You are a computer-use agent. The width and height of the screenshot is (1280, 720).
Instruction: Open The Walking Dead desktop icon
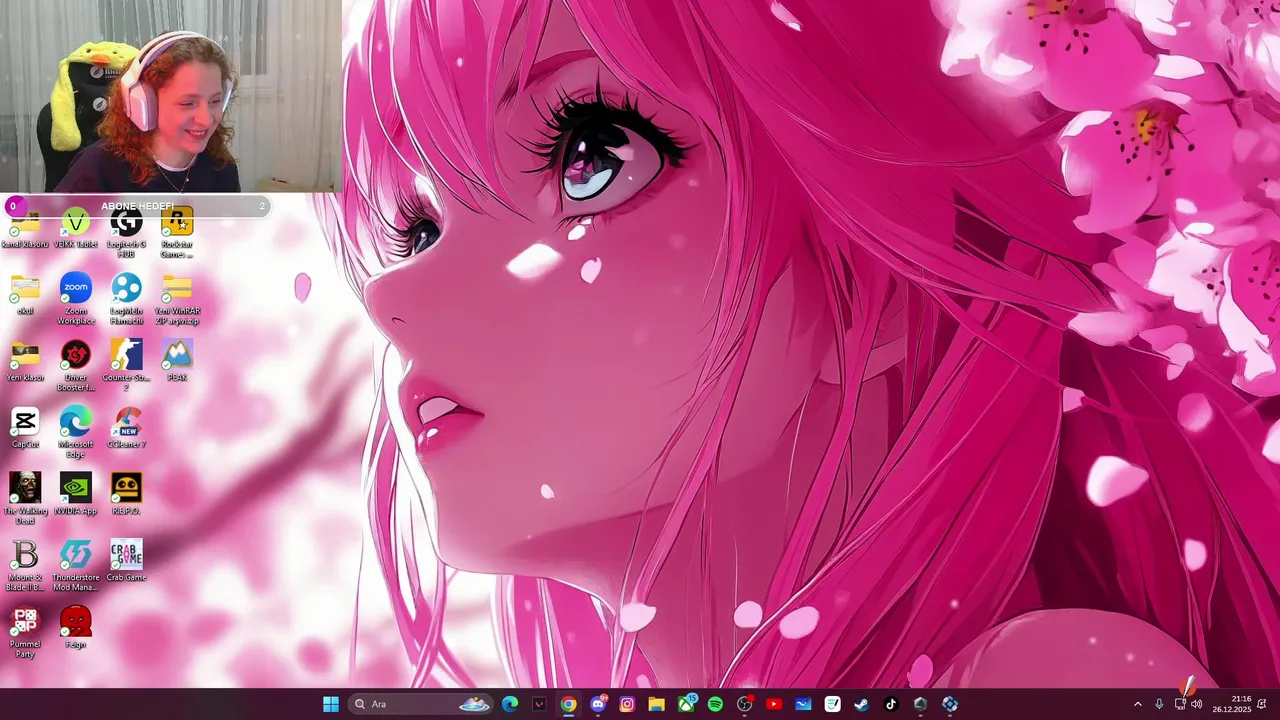25,498
